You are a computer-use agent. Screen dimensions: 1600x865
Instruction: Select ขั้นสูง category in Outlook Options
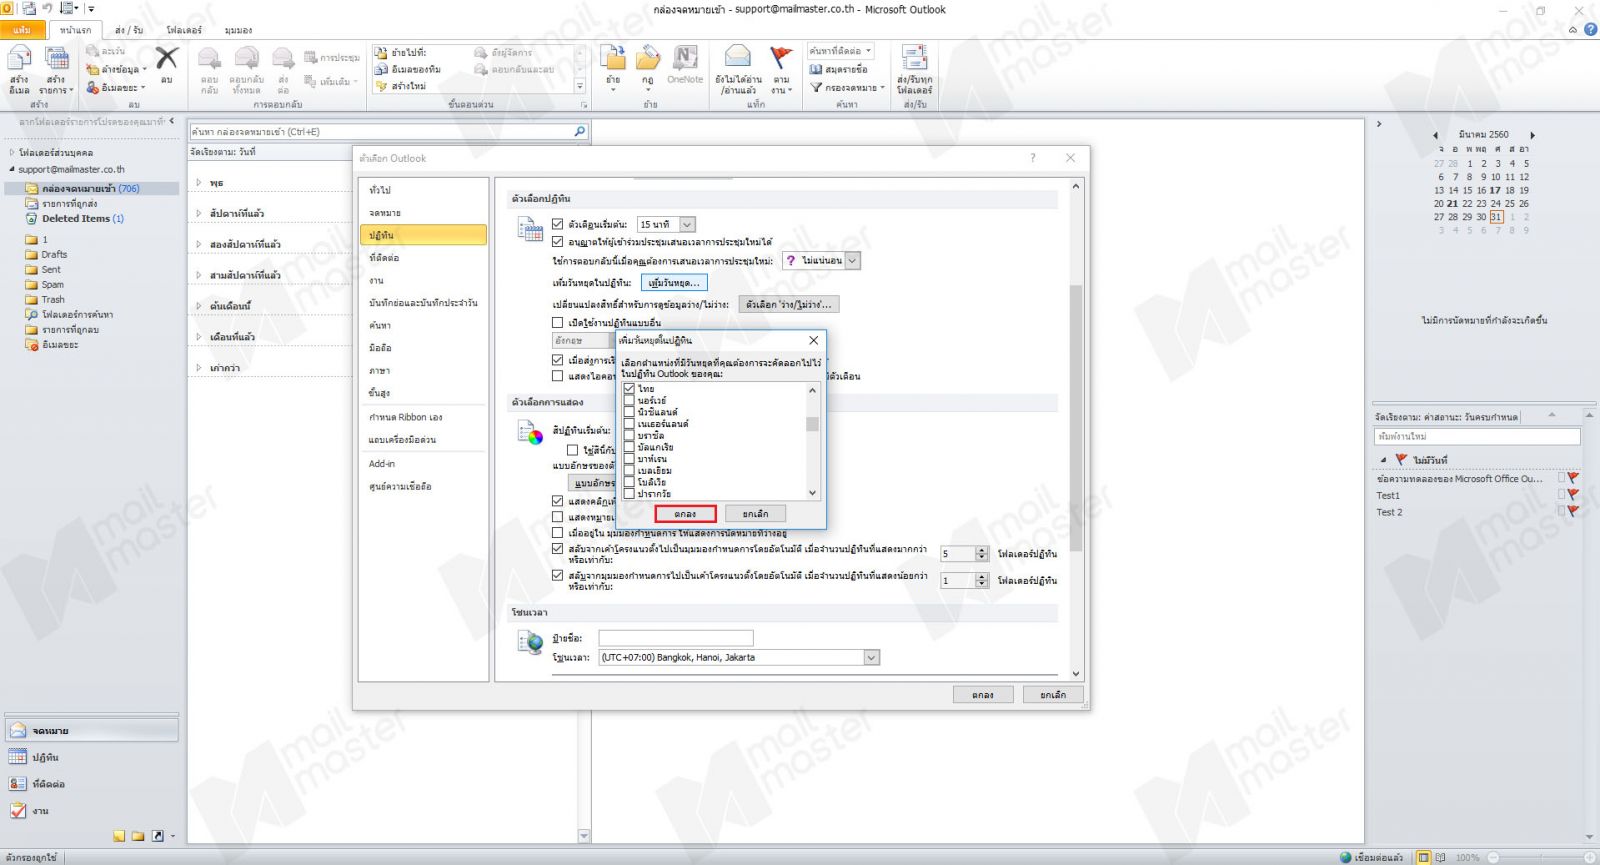coord(423,393)
